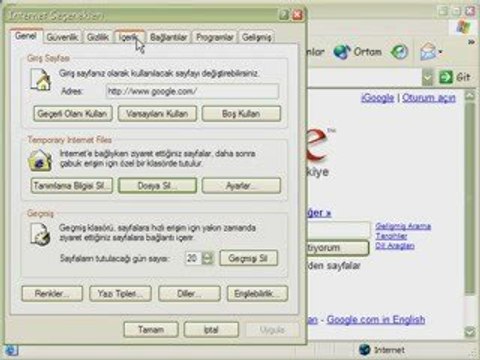Open the Gelişmiş tab

pyautogui.click(x=256, y=37)
